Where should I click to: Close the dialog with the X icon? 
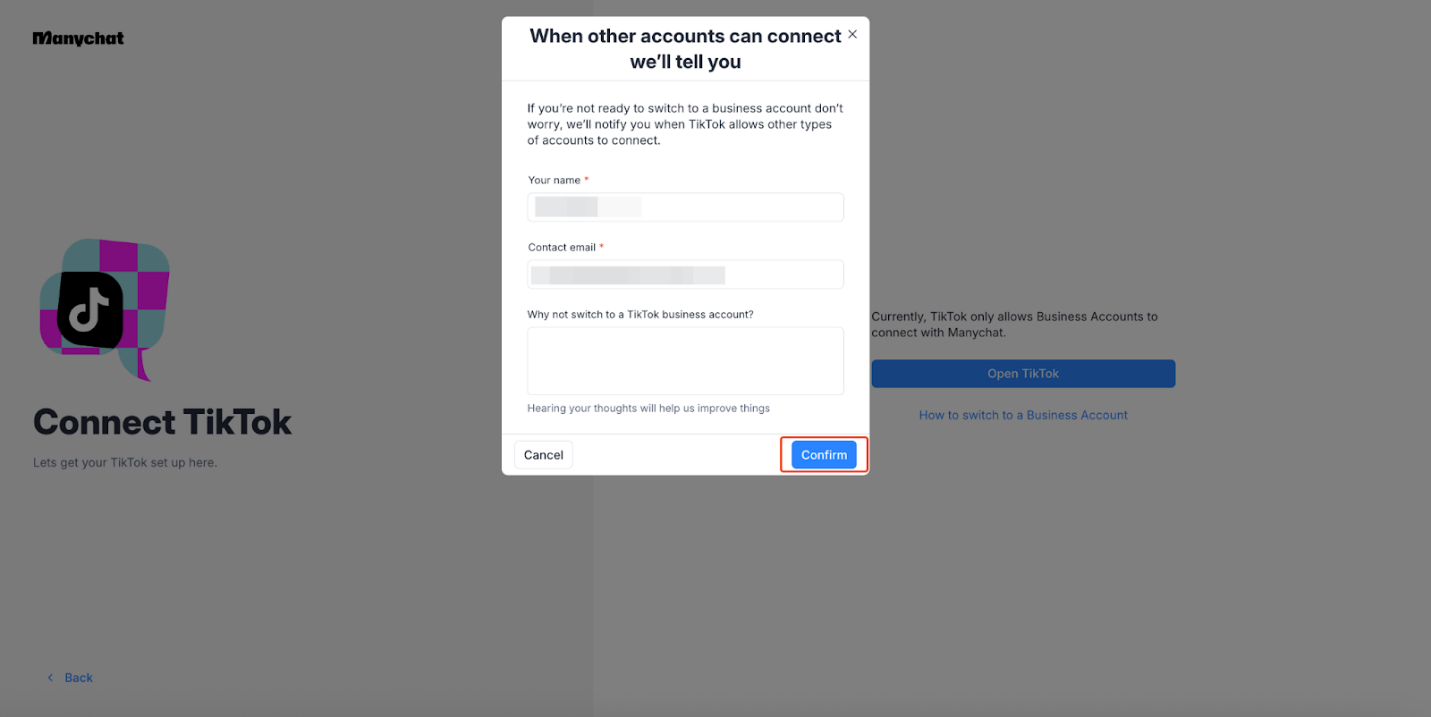click(x=852, y=34)
